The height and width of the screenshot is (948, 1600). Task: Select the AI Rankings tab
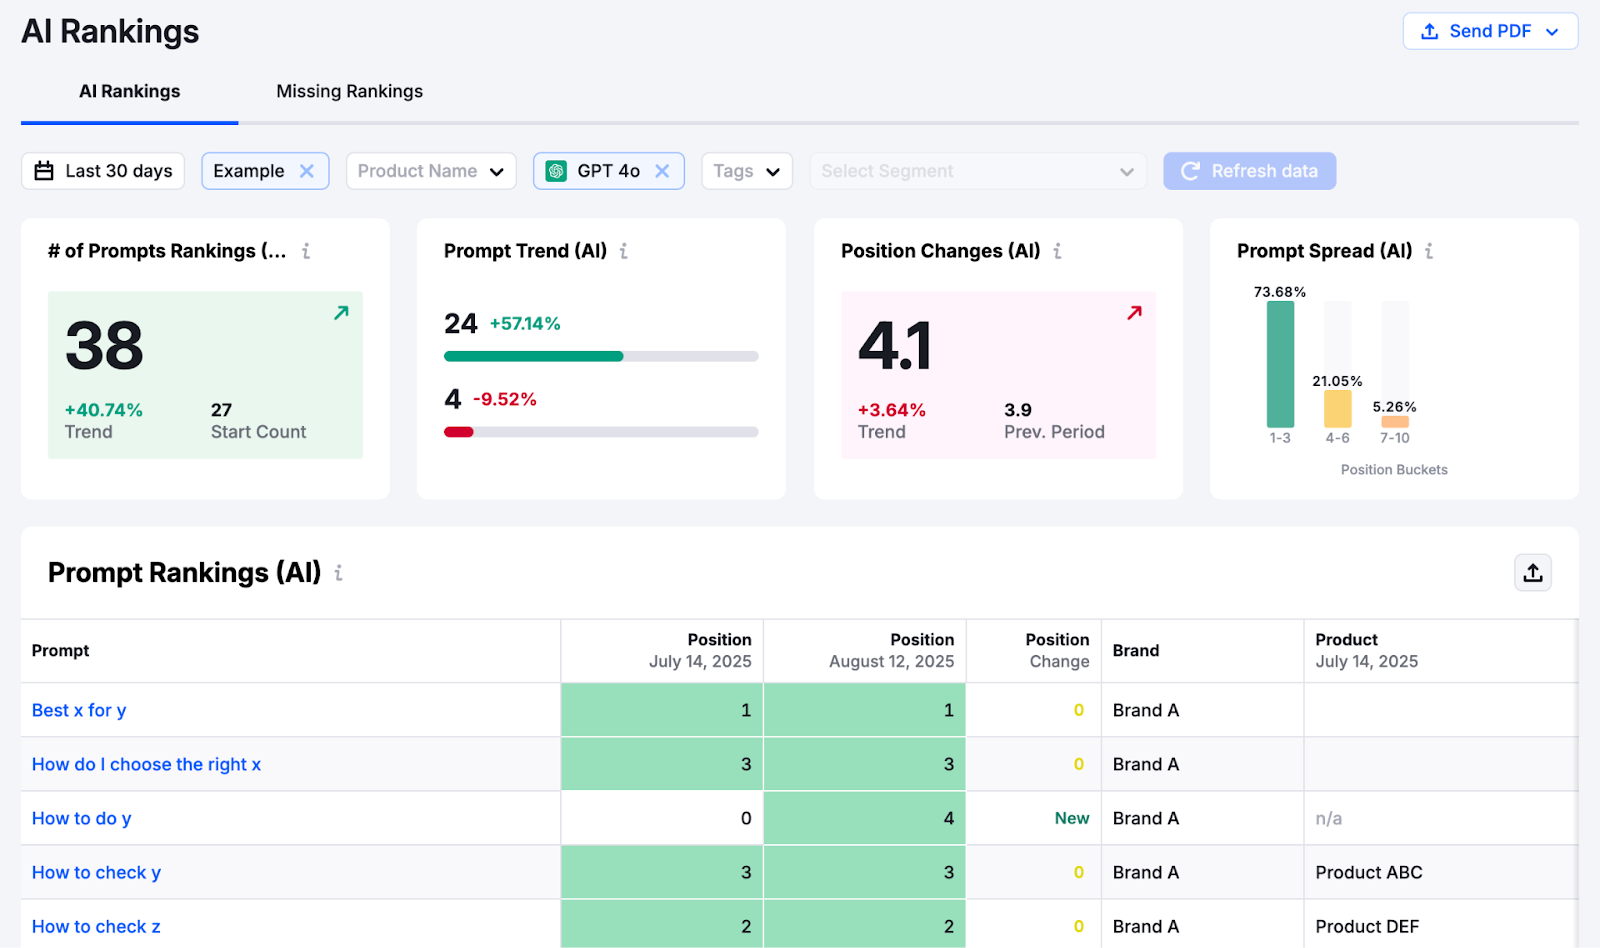129,91
